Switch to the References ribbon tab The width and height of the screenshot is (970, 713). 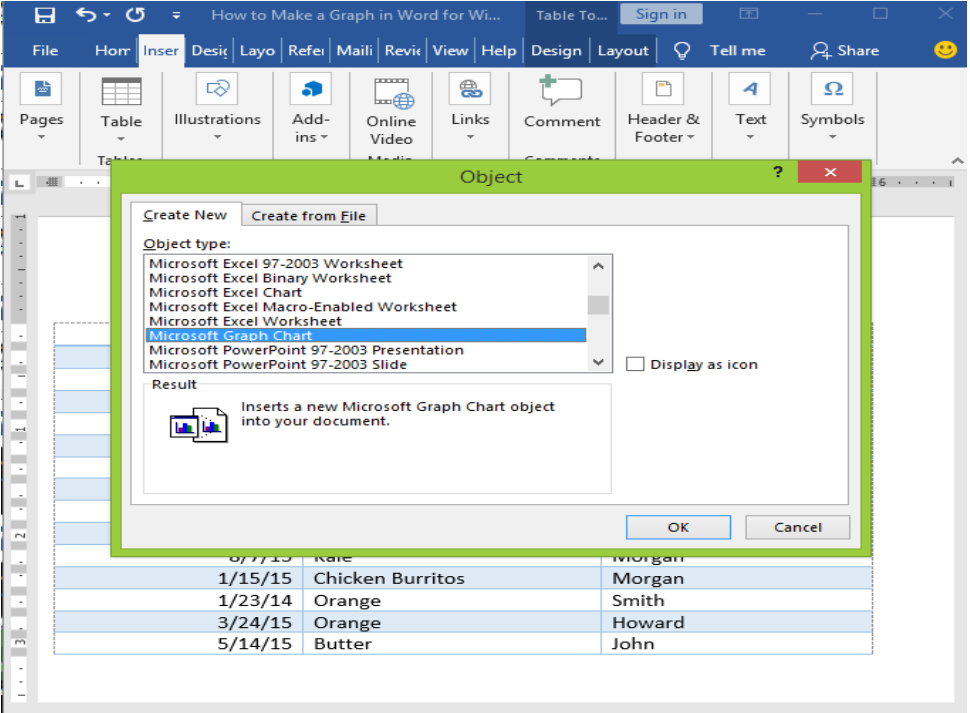coord(306,51)
